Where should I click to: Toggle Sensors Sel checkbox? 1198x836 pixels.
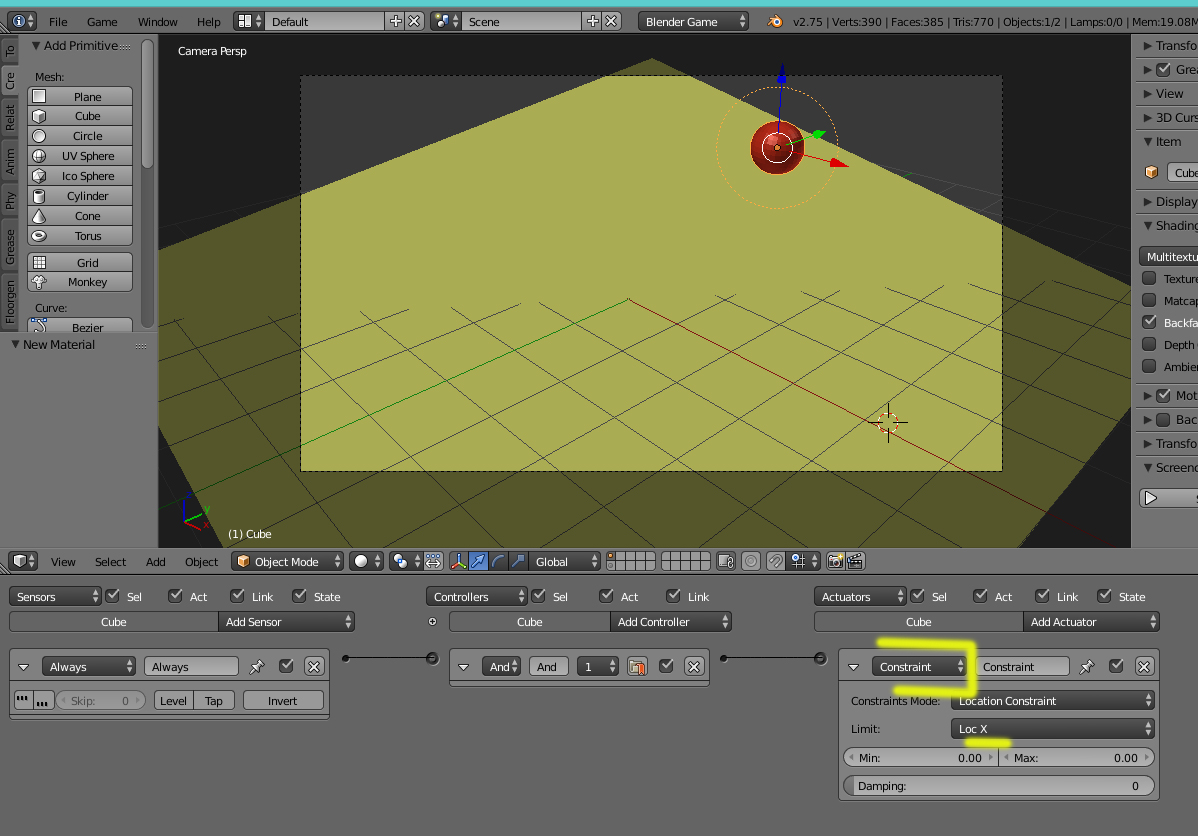point(113,596)
